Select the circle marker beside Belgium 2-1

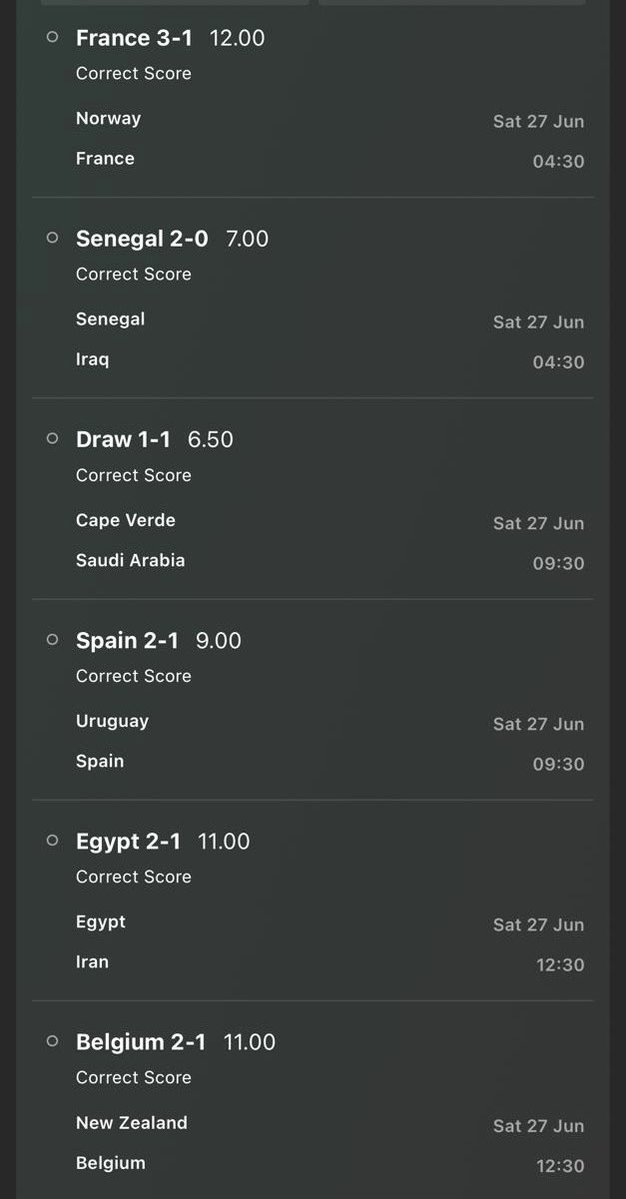pos(52,1041)
